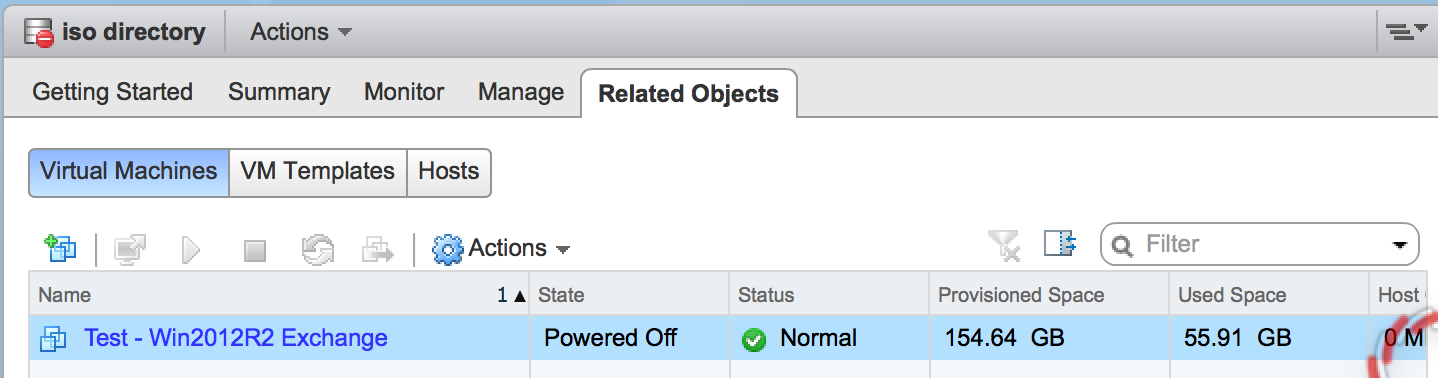Screen dimensions: 1438x378
Task: Switch to the Summary tab
Action: point(279,92)
